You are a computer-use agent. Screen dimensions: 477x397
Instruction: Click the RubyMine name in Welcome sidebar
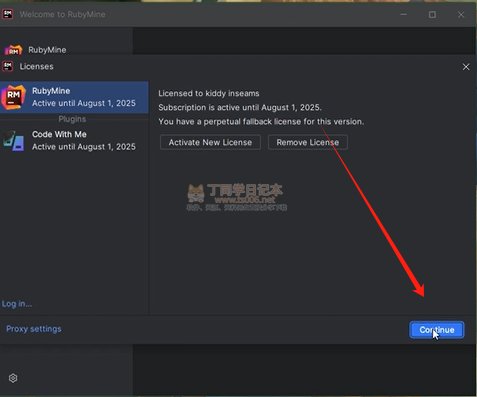click(47, 50)
